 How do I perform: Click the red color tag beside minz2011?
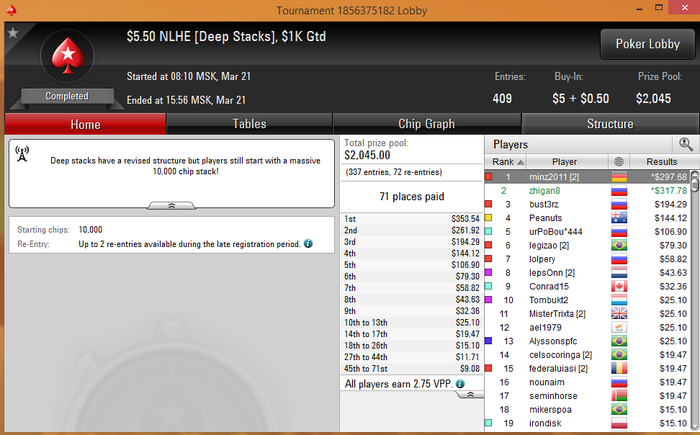[x=488, y=177]
